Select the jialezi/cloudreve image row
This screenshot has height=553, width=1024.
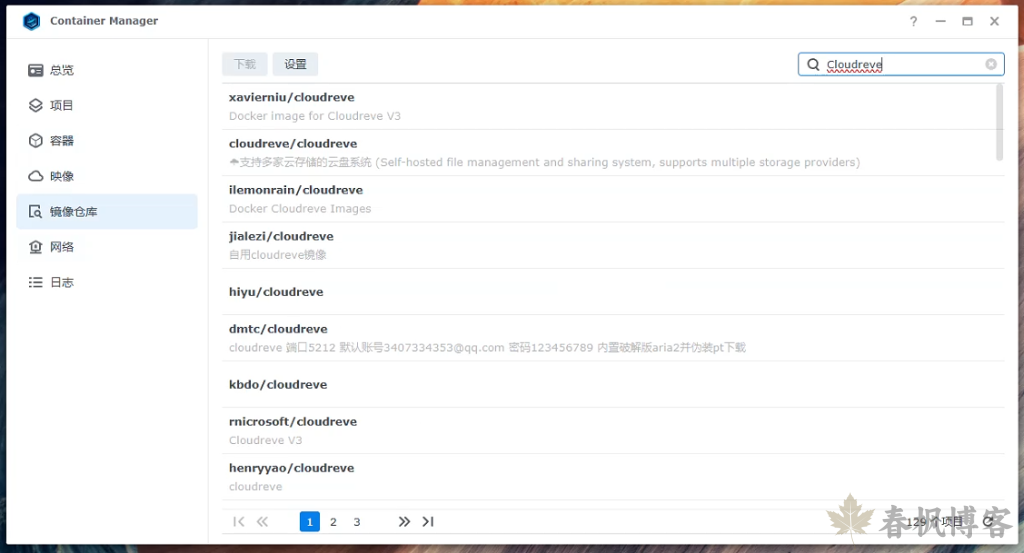[613, 245]
